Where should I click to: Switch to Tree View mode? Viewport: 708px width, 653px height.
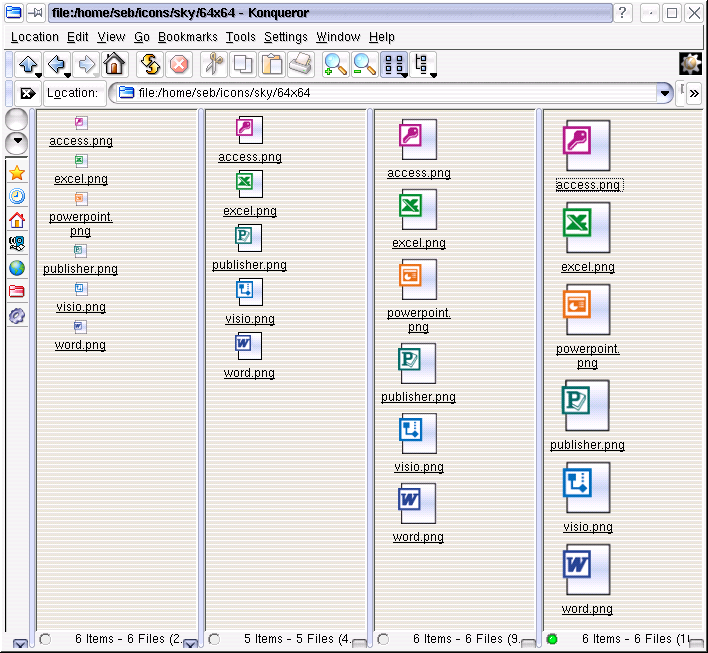(422, 64)
